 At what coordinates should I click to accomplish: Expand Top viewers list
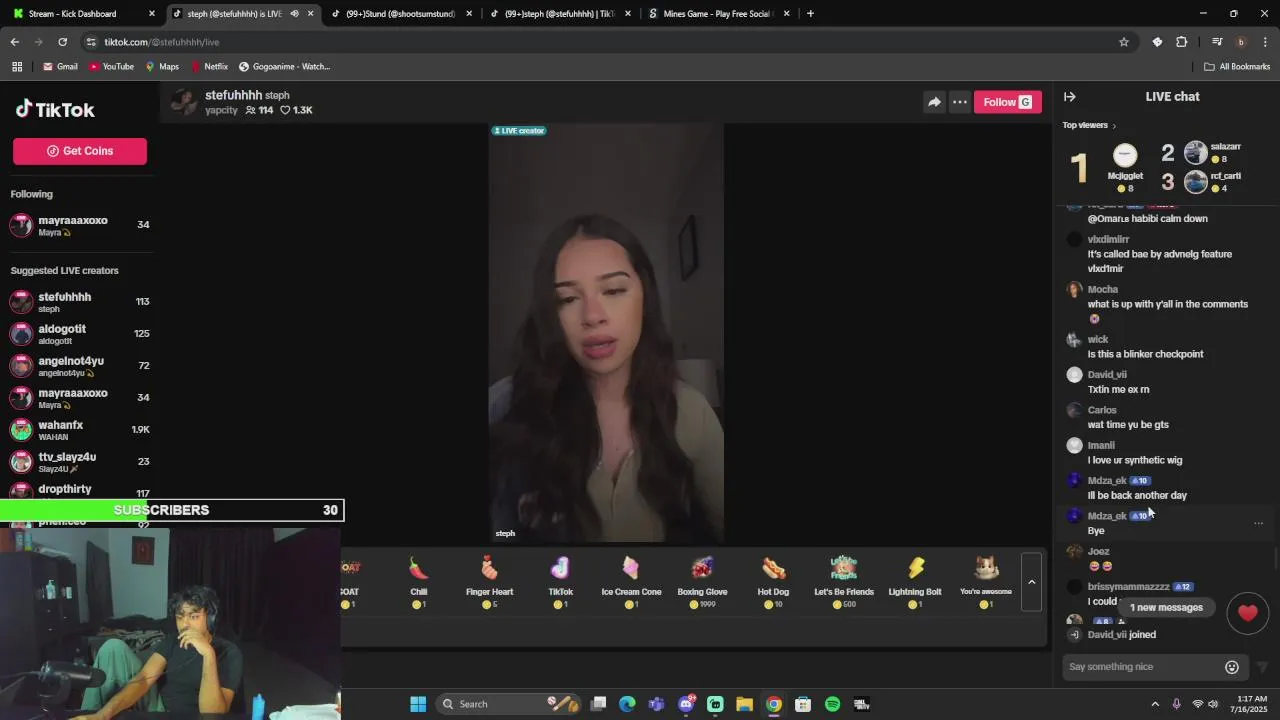tap(1089, 125)
